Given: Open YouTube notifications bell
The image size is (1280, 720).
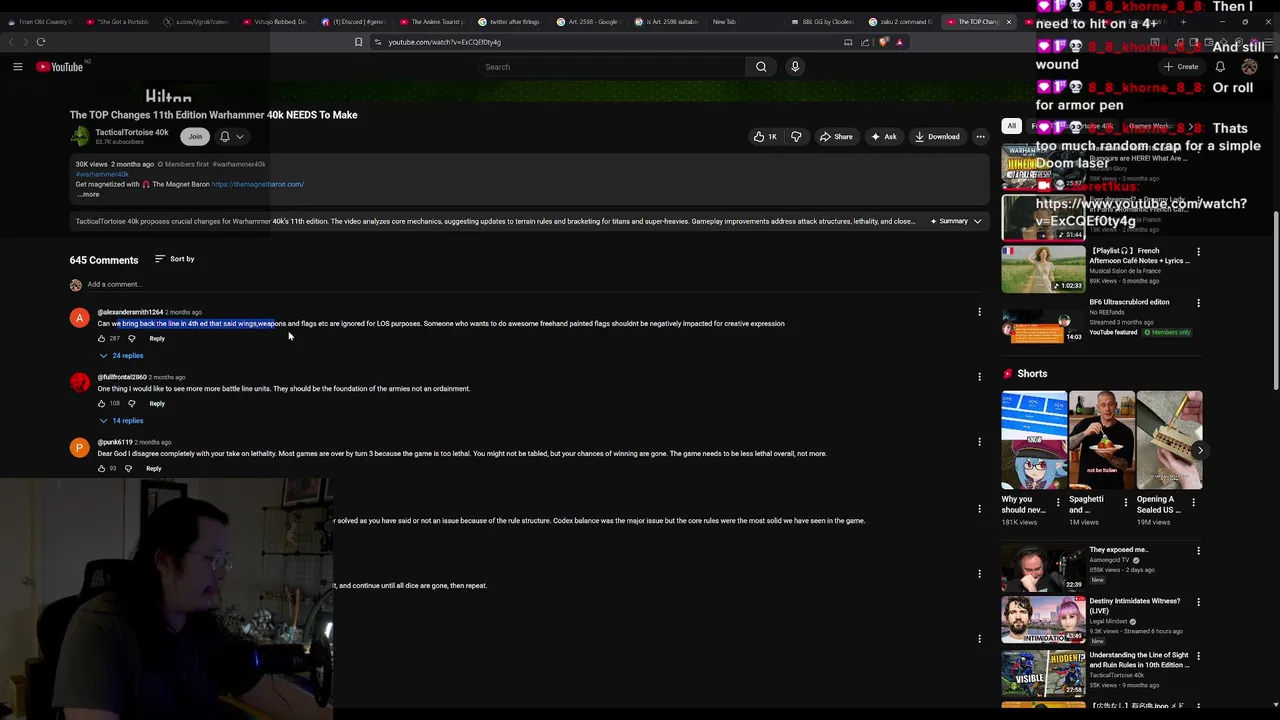Looking at the screenshot, I should click(x=1220, y=67).
